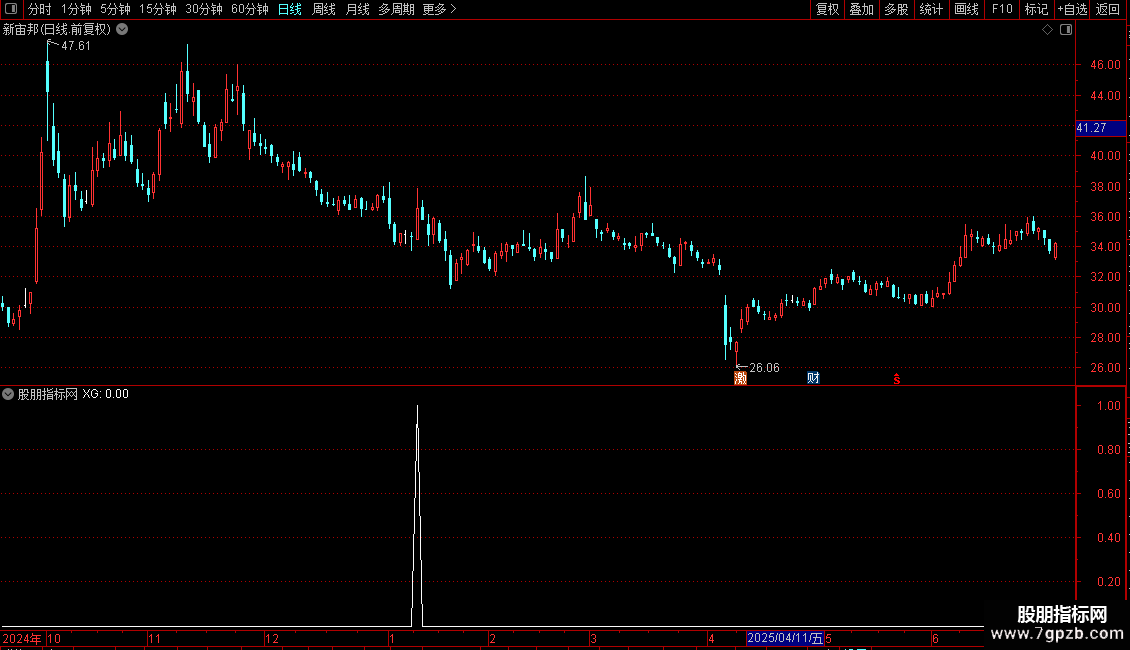Screen dimensions: 1130x650
Task: Toggle the right side panel icon
Action: 1066,30
